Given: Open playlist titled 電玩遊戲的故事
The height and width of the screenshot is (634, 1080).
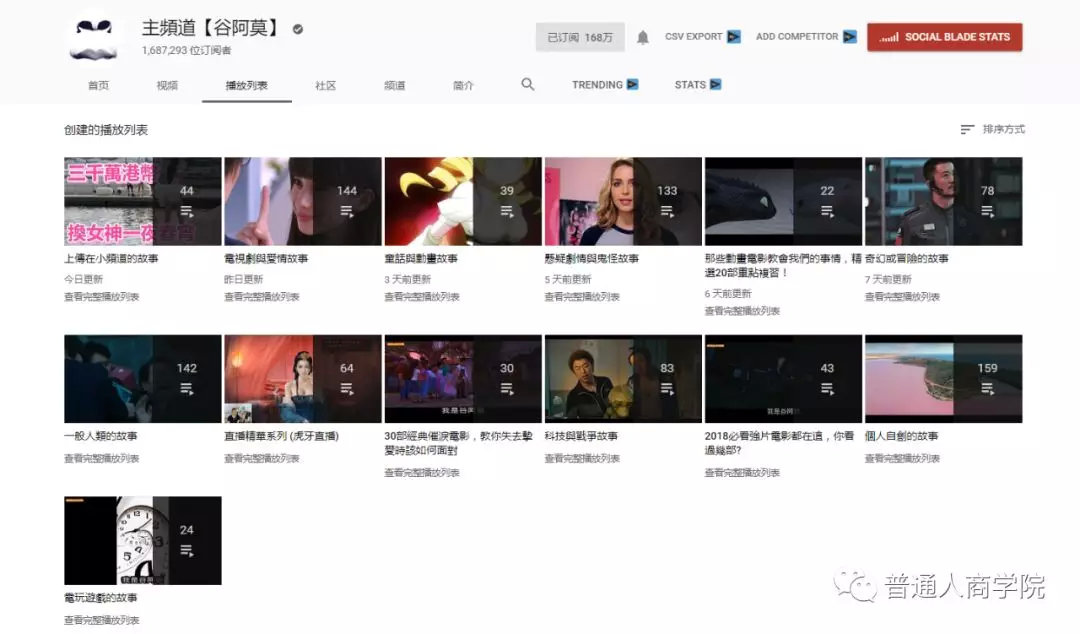Looking at the screenshot, I should (x=101, y=597).
